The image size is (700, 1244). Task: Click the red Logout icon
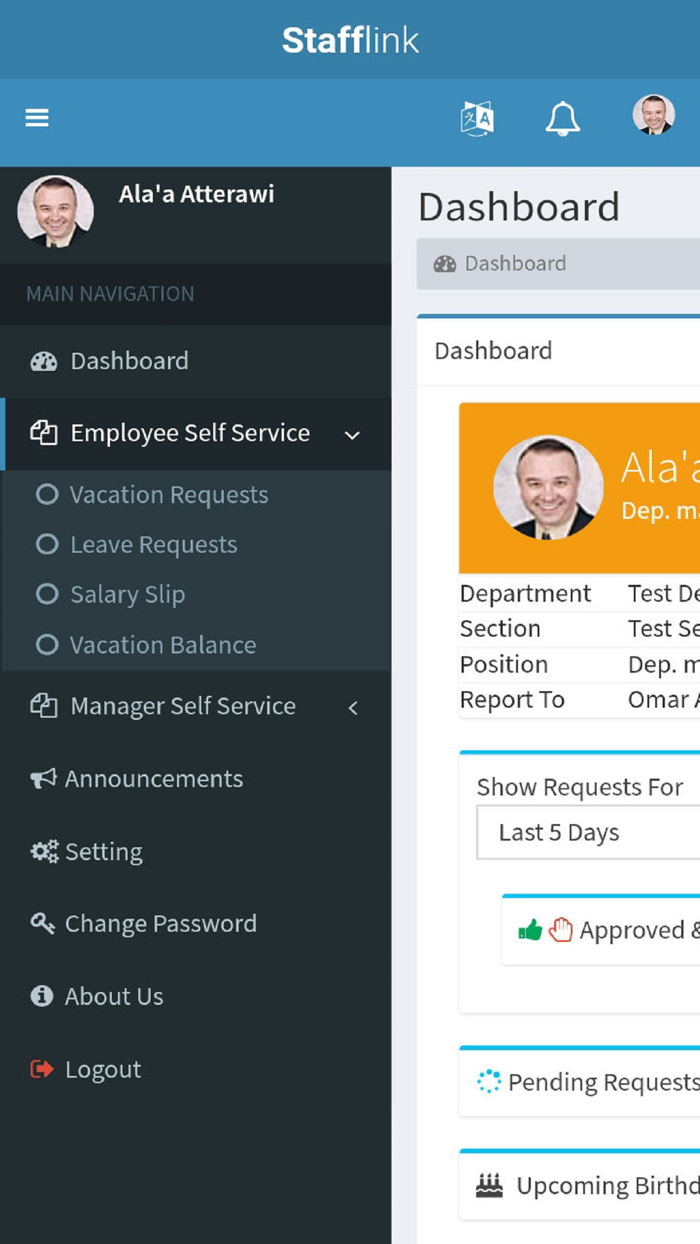[x=42, y=1069]
